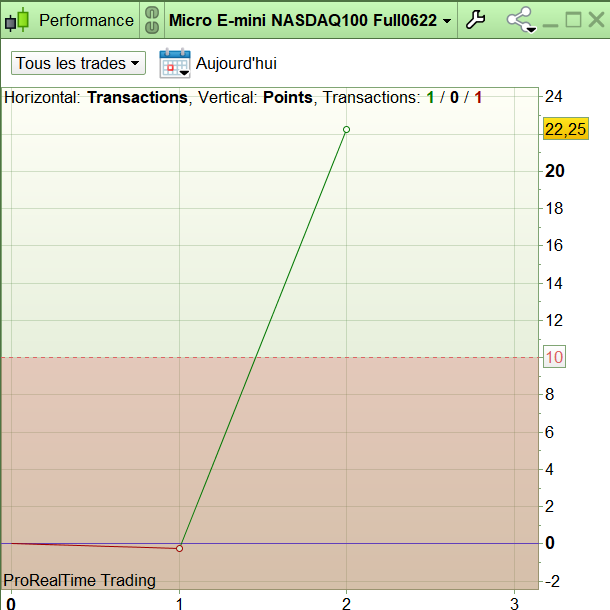Open settings with the wrench icon
This screenshot has width=610, height=610.
click(475, 20)
